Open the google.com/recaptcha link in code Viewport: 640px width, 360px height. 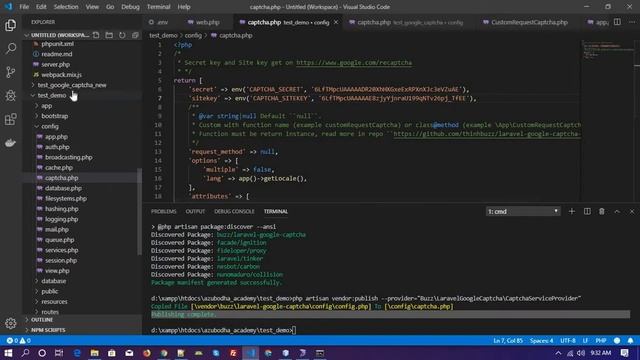click(354, 62)
